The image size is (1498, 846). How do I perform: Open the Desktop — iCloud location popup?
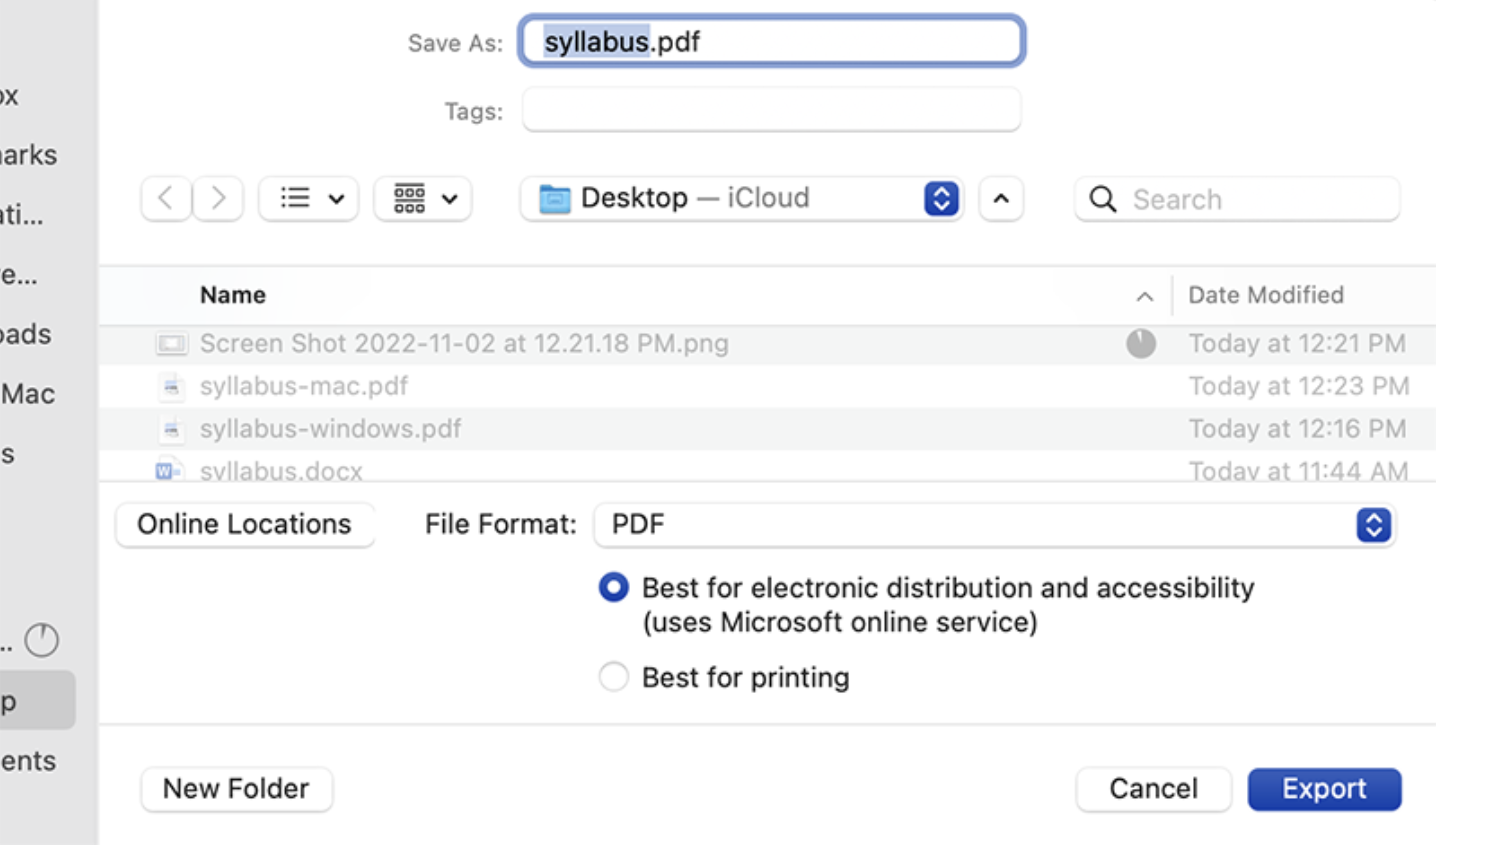741,198
